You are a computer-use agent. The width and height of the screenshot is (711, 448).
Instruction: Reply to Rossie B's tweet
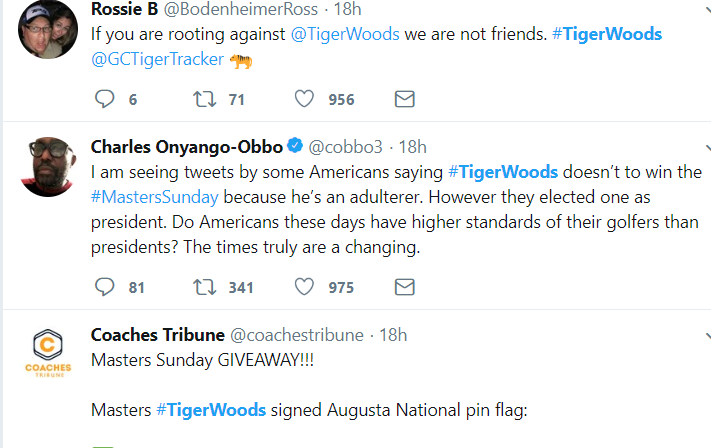point(105,99)
